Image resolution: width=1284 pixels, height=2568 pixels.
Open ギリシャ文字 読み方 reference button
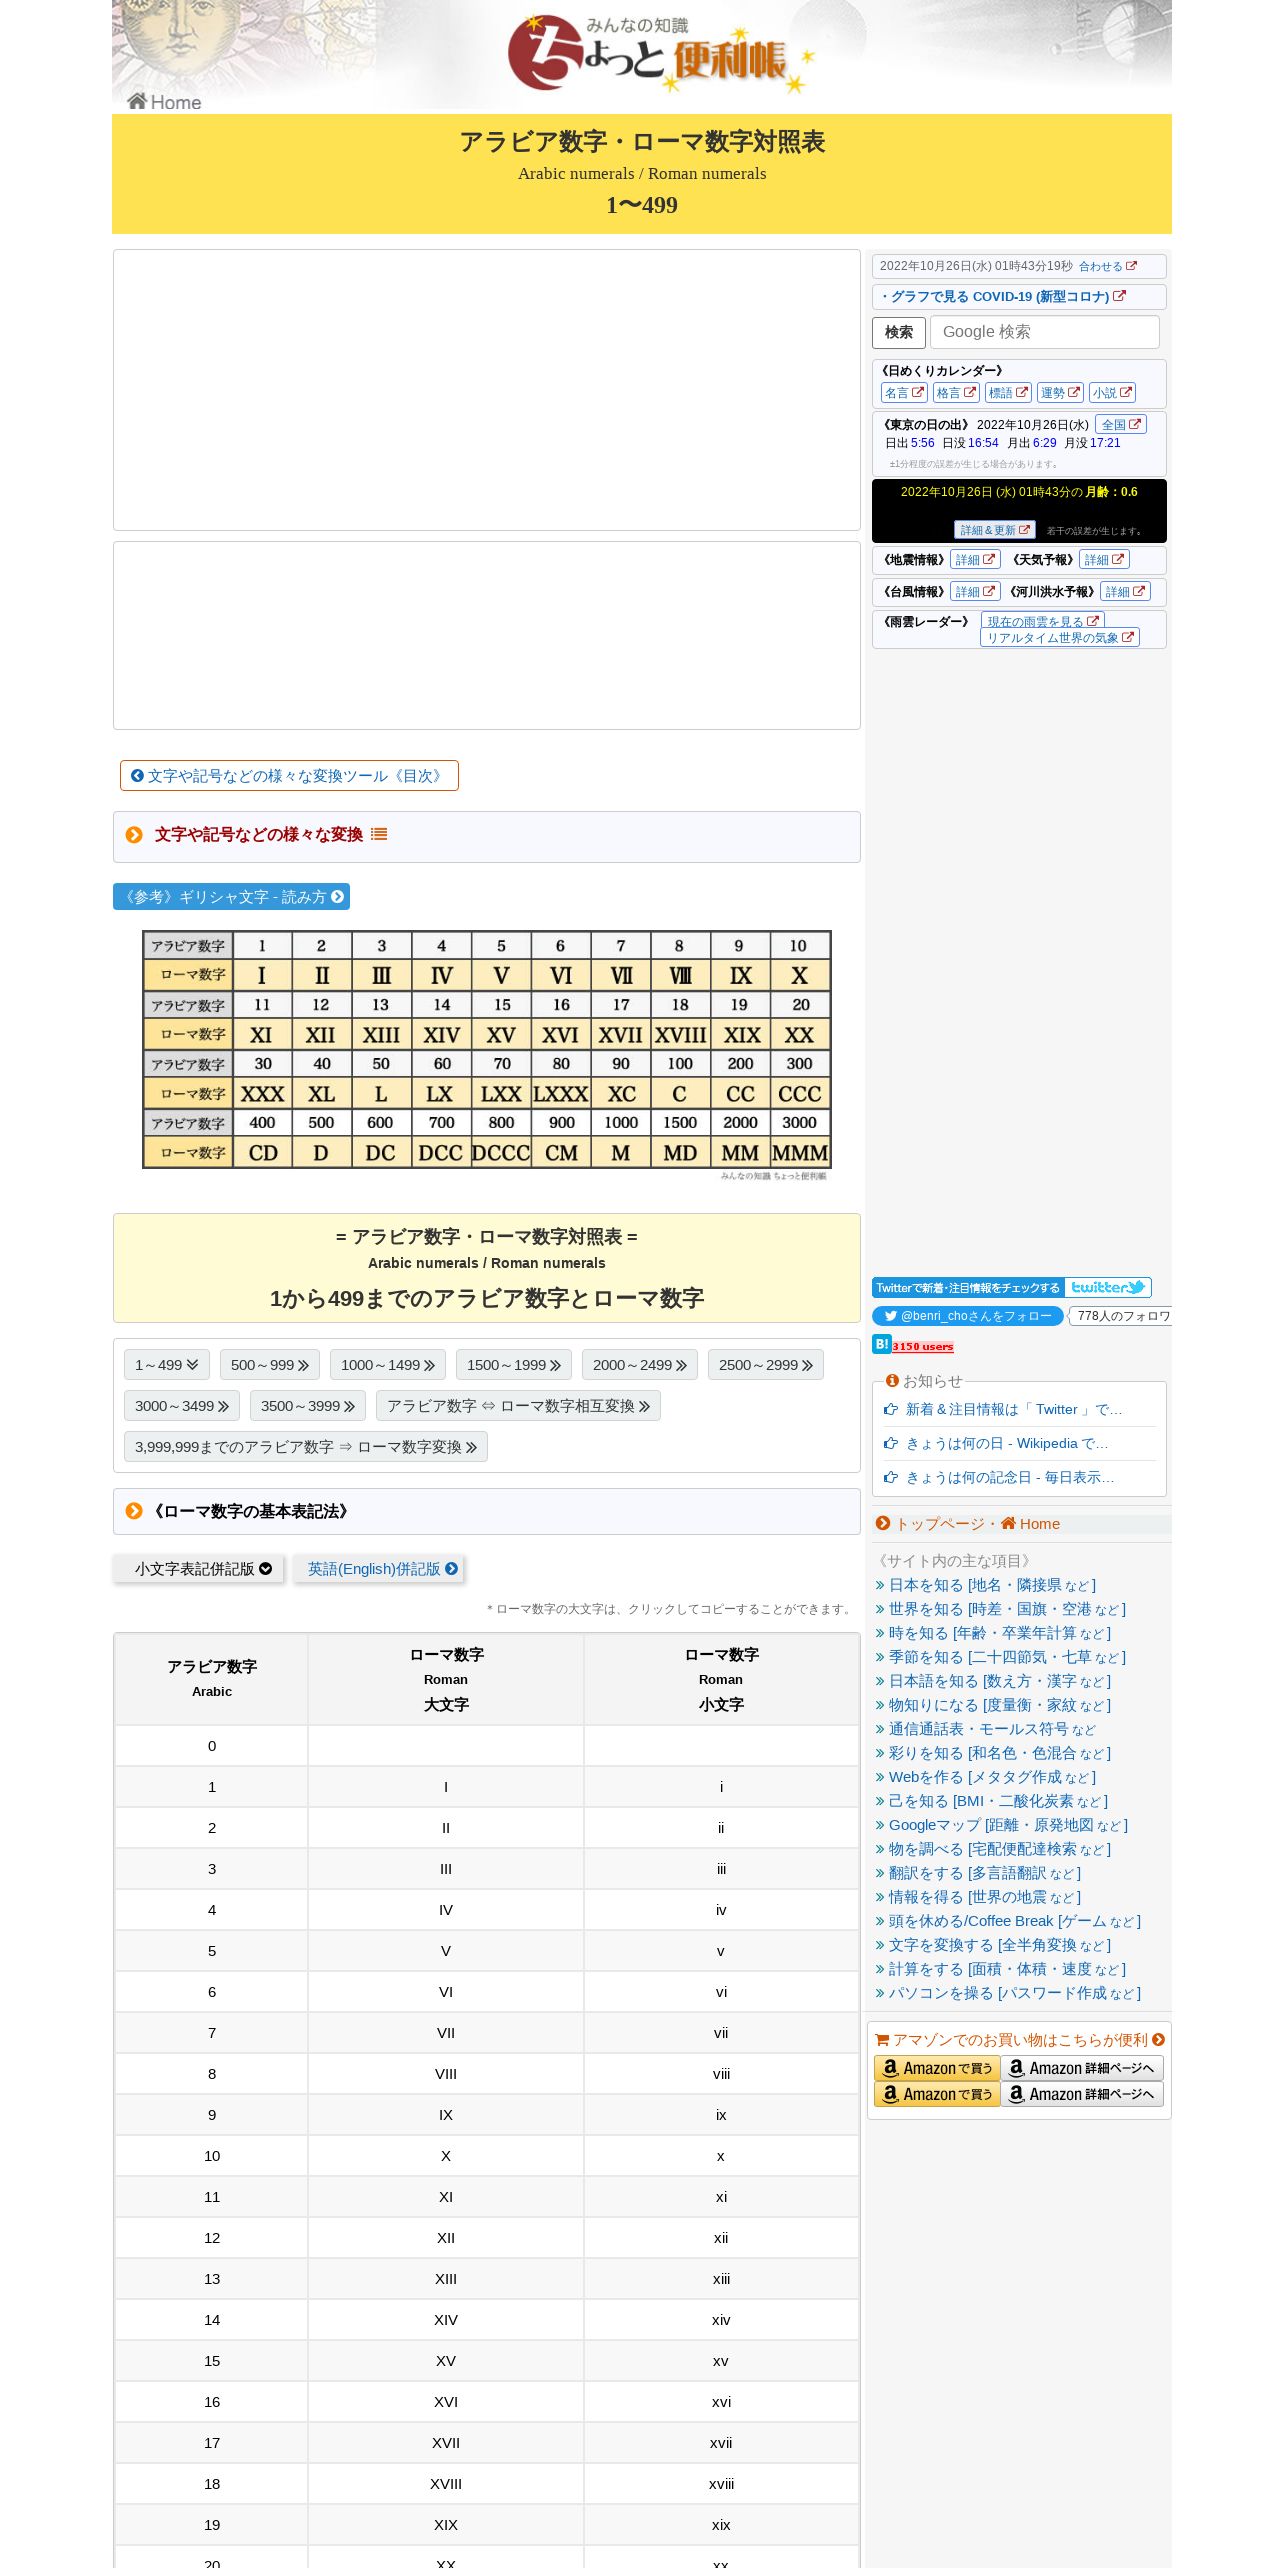(x=231, y=897)
